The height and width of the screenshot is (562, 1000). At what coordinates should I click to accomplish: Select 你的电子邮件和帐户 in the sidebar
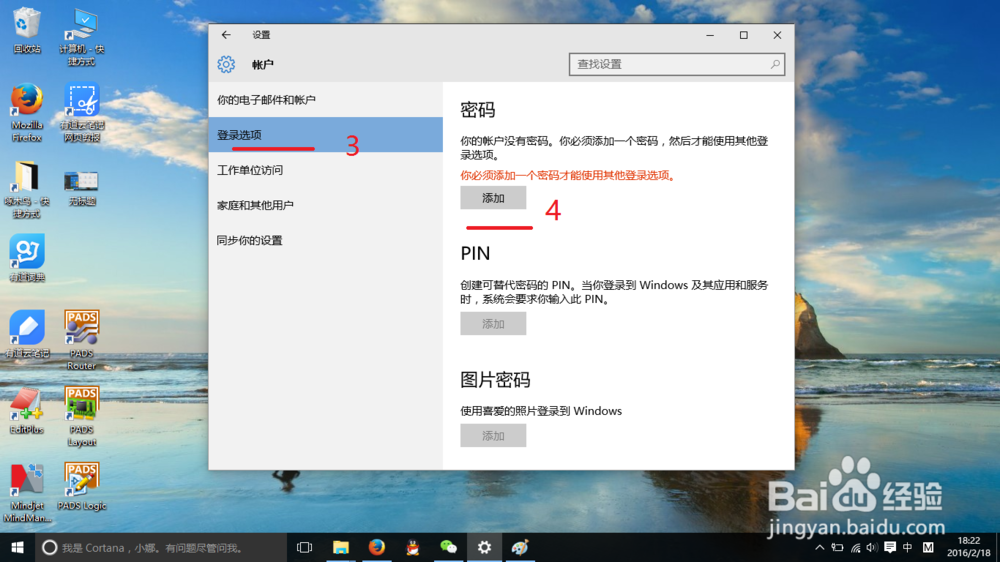325,100
